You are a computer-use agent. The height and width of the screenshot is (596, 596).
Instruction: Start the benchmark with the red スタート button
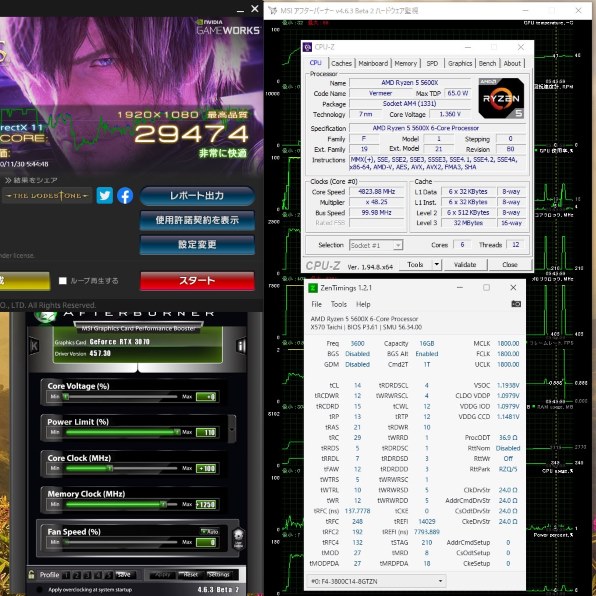(x=197, y=281)
